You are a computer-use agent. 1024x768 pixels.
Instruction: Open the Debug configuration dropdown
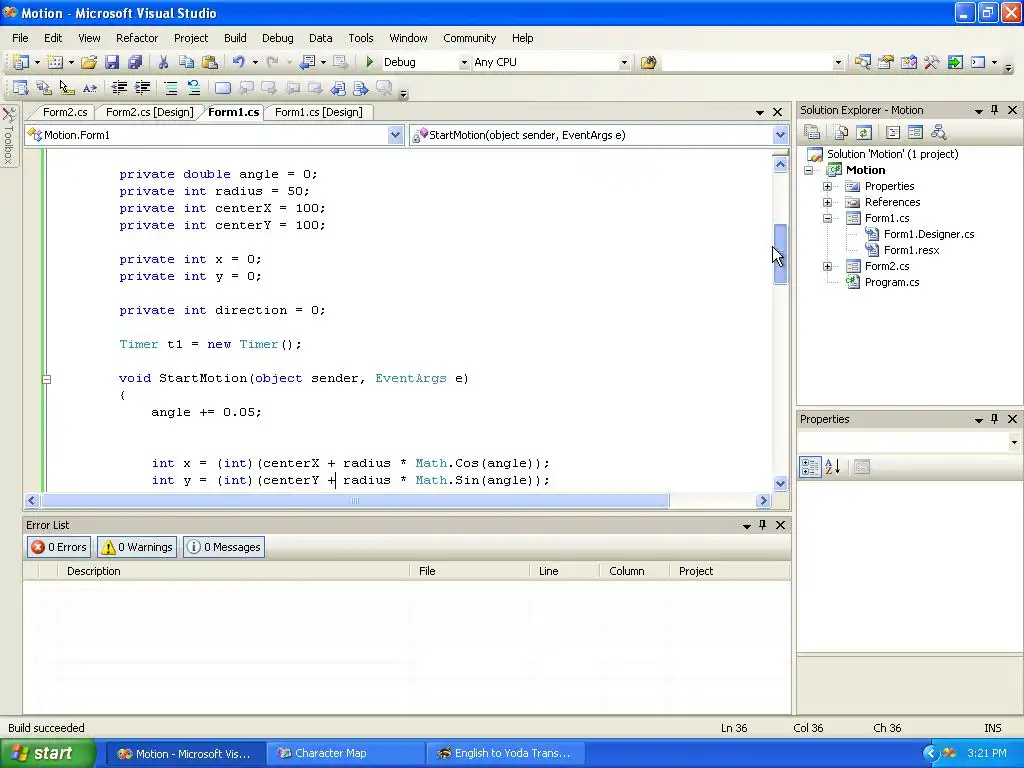click(x=464, y=63)
